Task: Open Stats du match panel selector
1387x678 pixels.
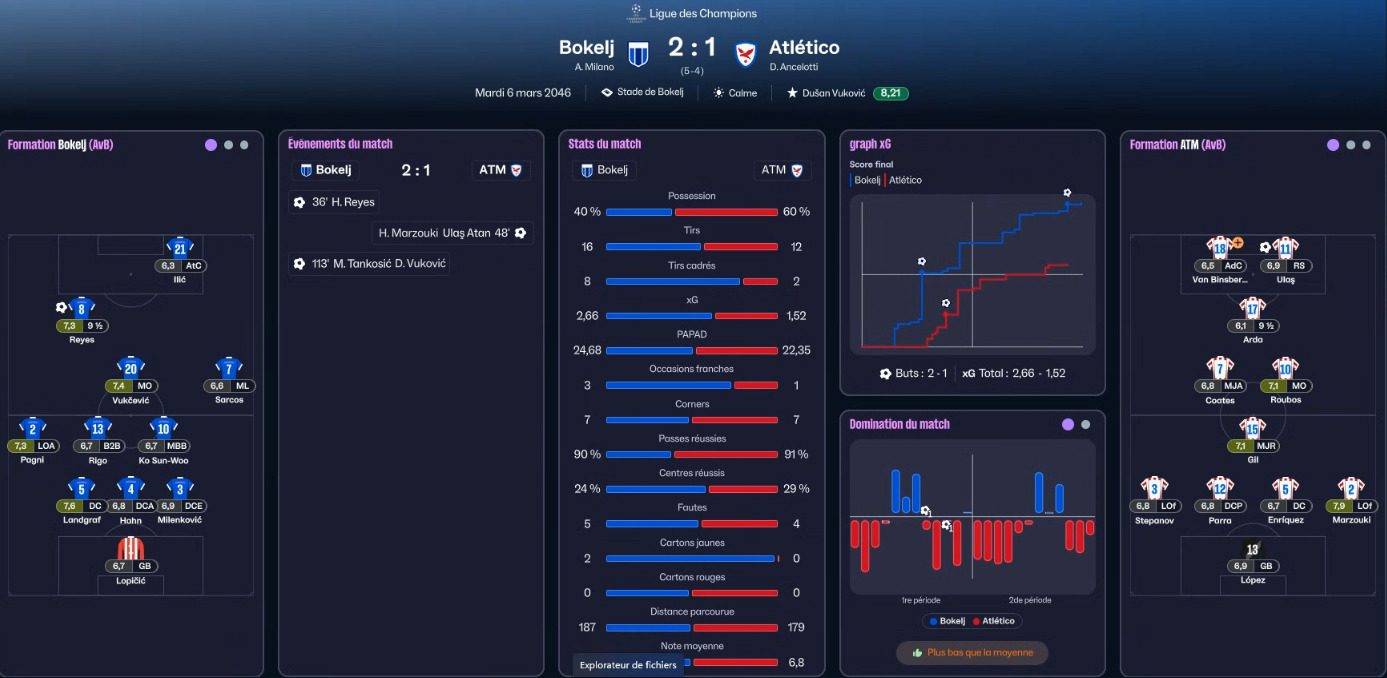Action: (x=604, y=145)
